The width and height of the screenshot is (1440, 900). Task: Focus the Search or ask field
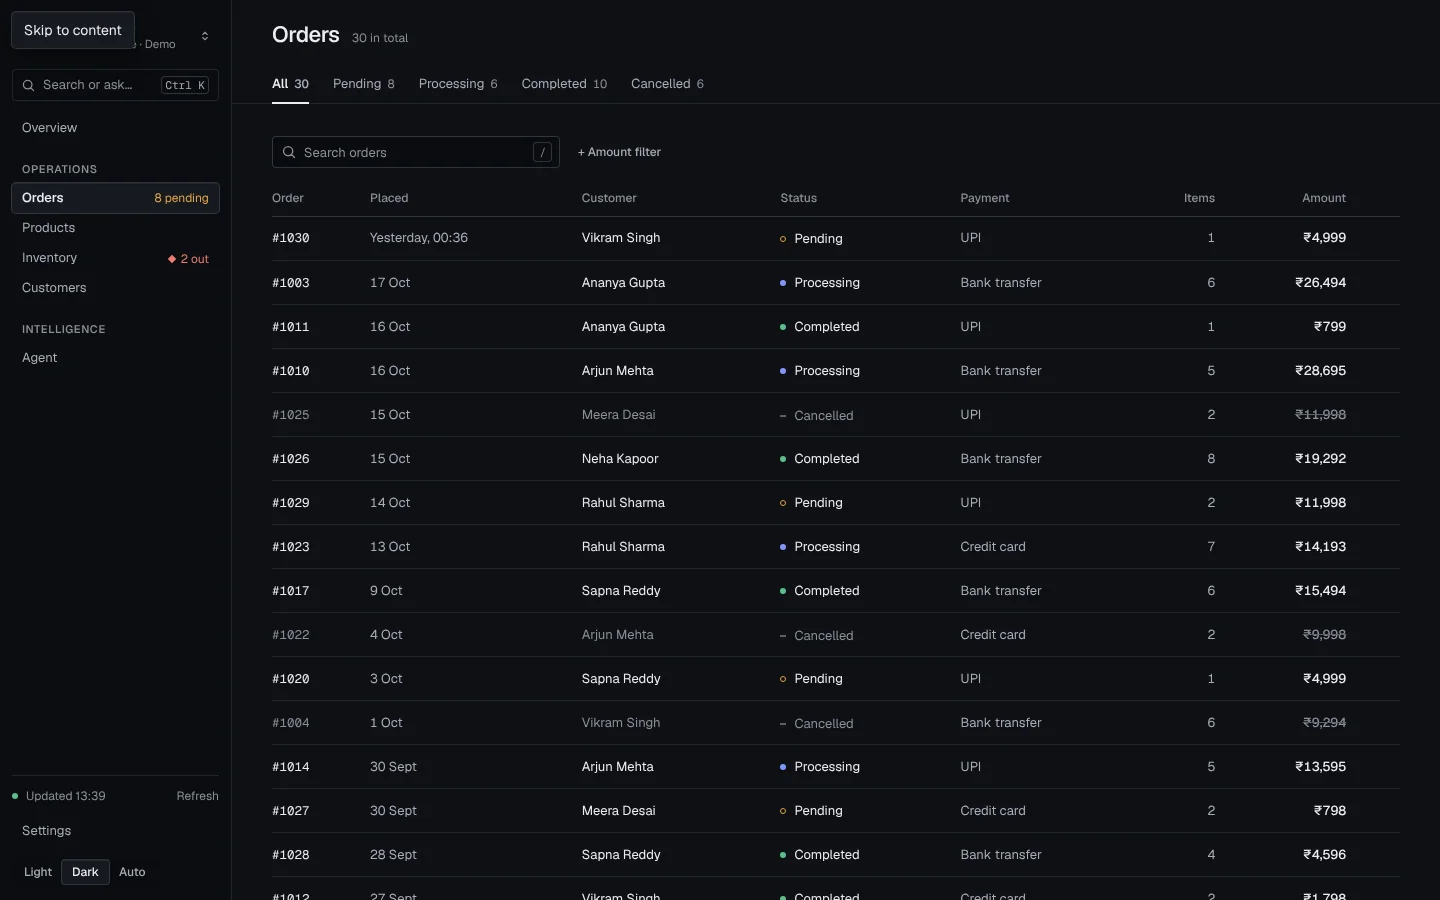point(115,85)
